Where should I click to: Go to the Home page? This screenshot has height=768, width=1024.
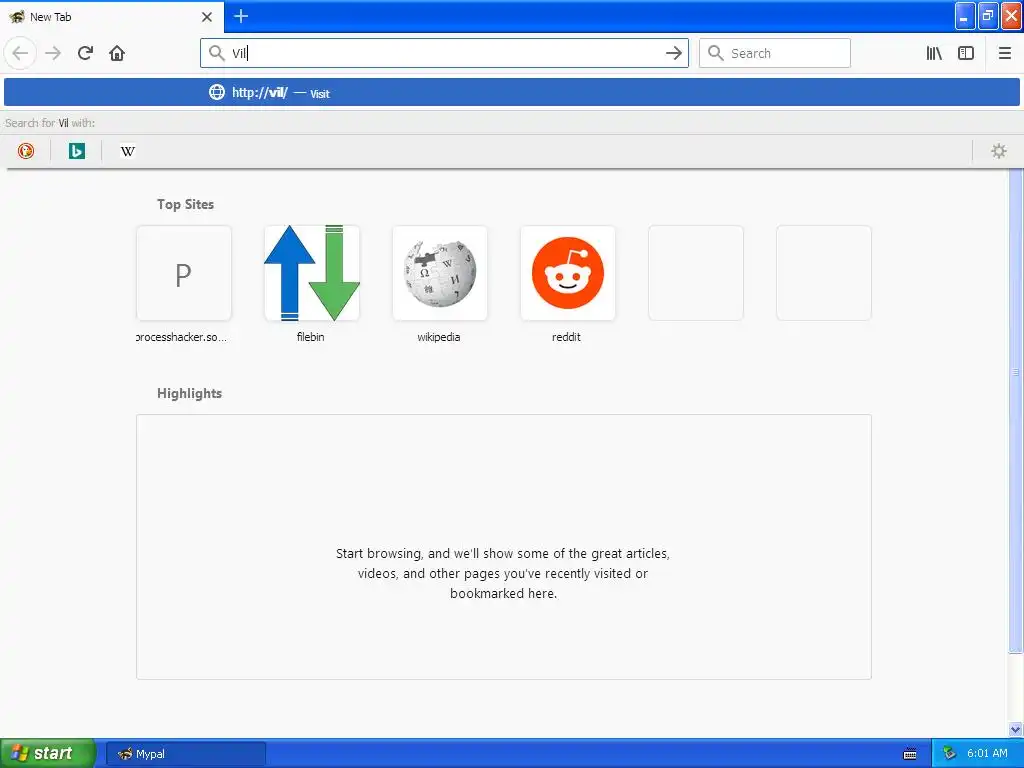(x=117, y=53)
